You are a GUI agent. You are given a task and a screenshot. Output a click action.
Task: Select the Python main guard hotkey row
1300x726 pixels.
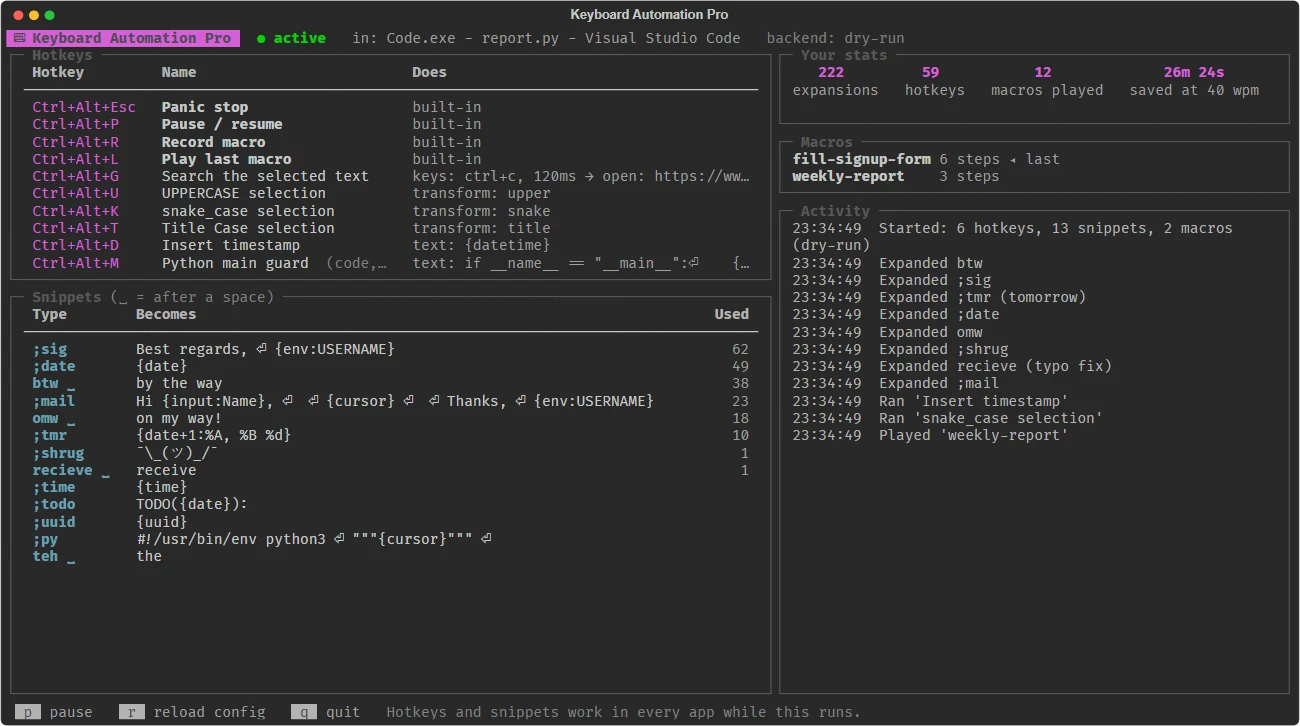pos(391,263)
